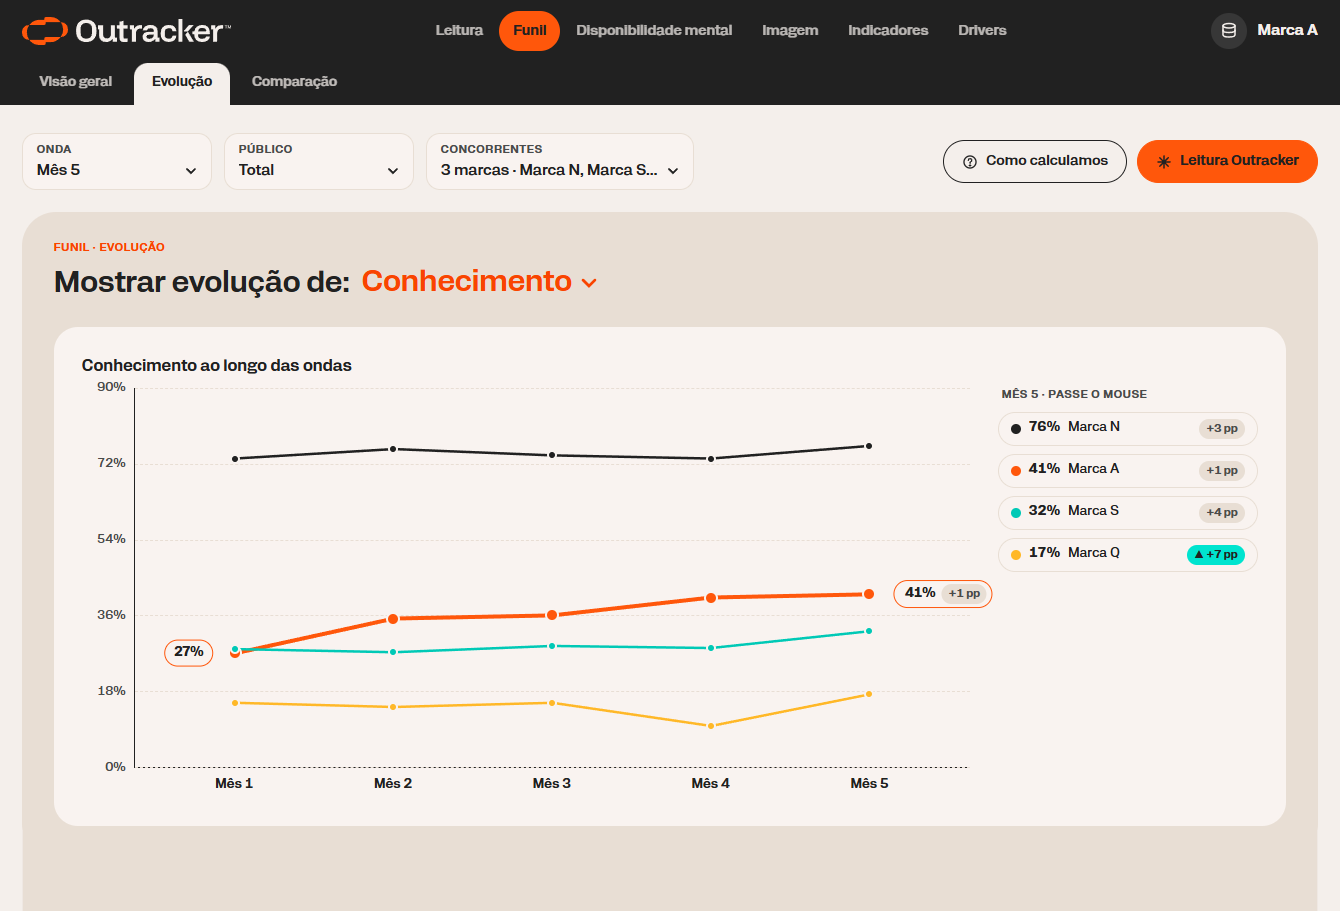Switch to the Comparação tab
This screenshot has height=911, width=1340.
point(294,82)
